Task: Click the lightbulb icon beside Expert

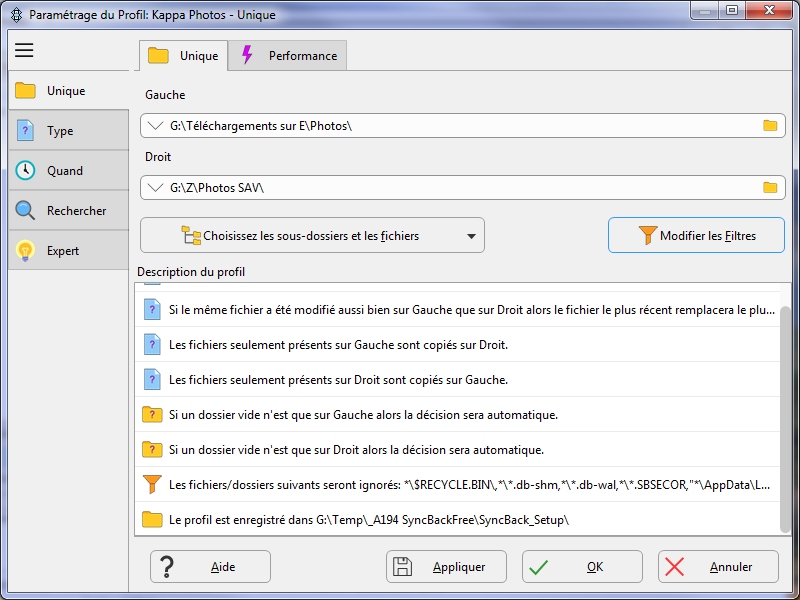Action: click(x=25, y=251)
